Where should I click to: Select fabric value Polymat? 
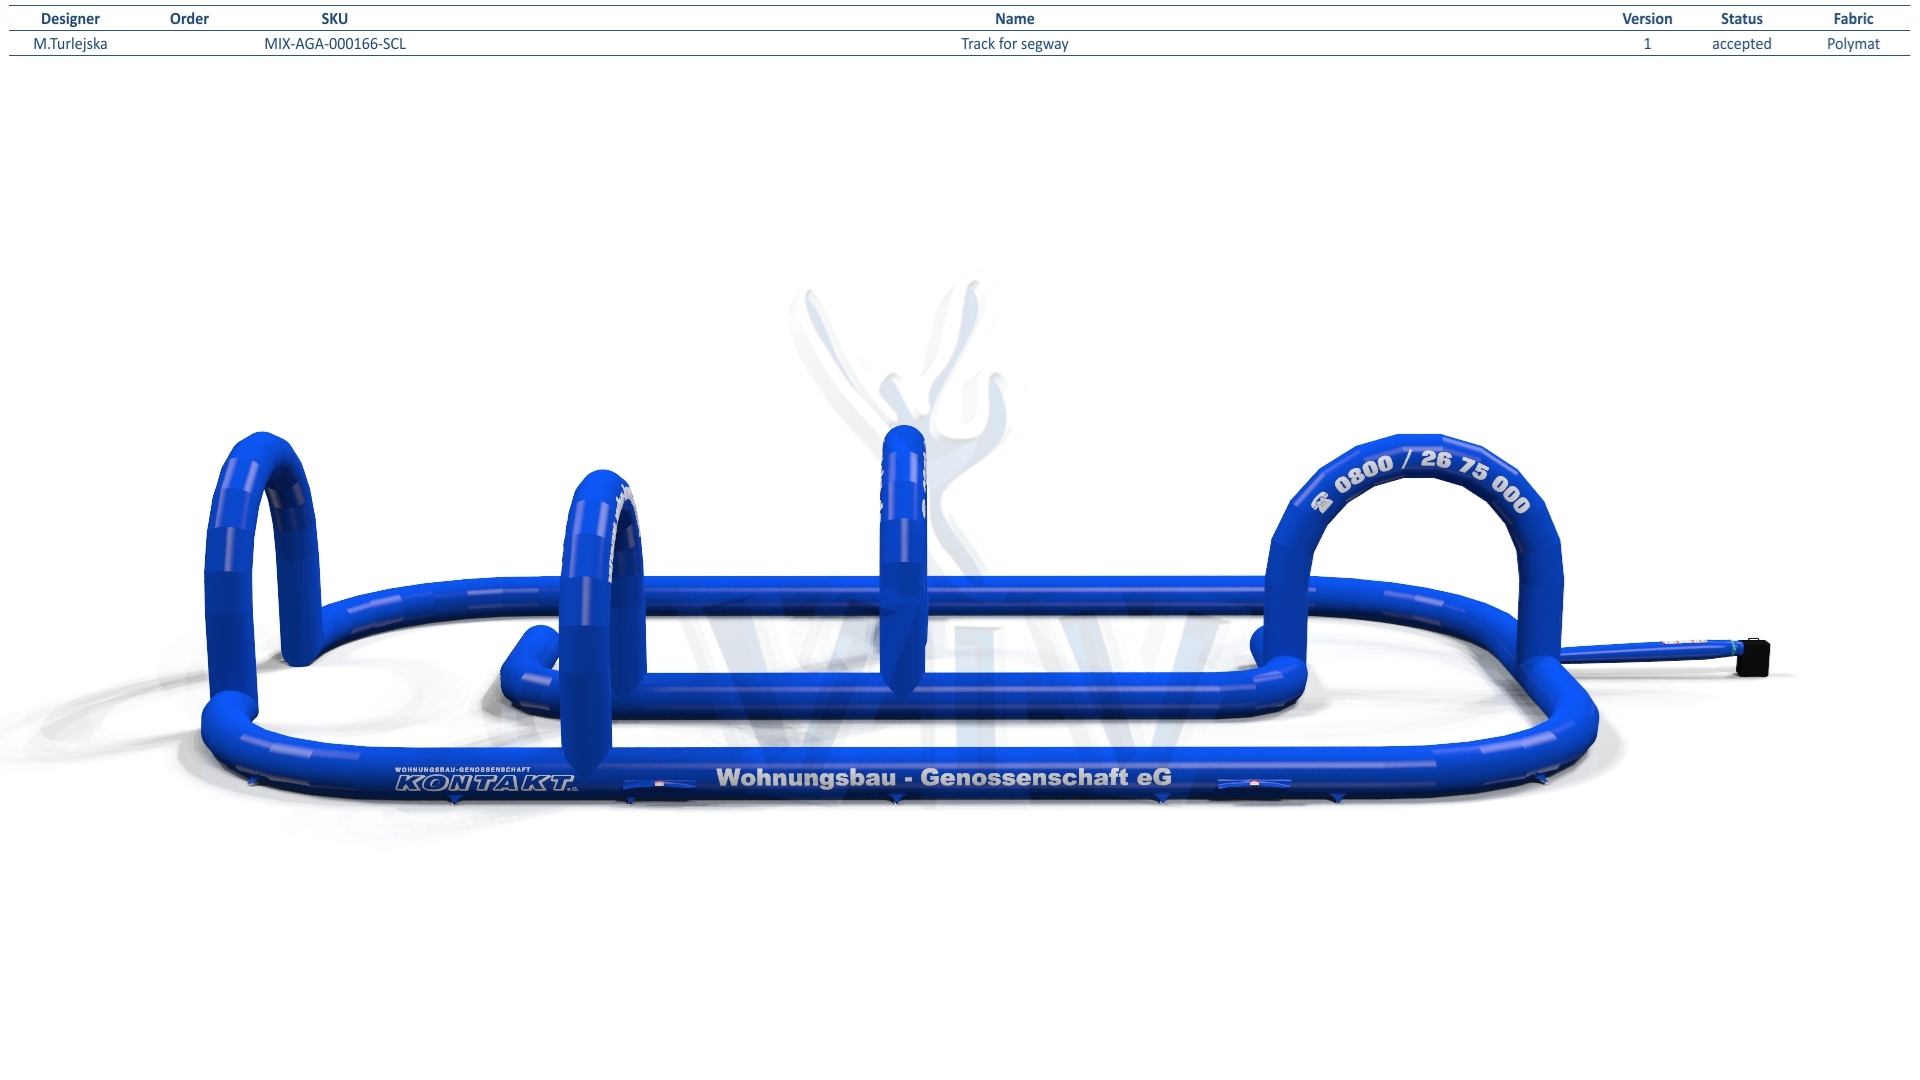pos(1853,44)
